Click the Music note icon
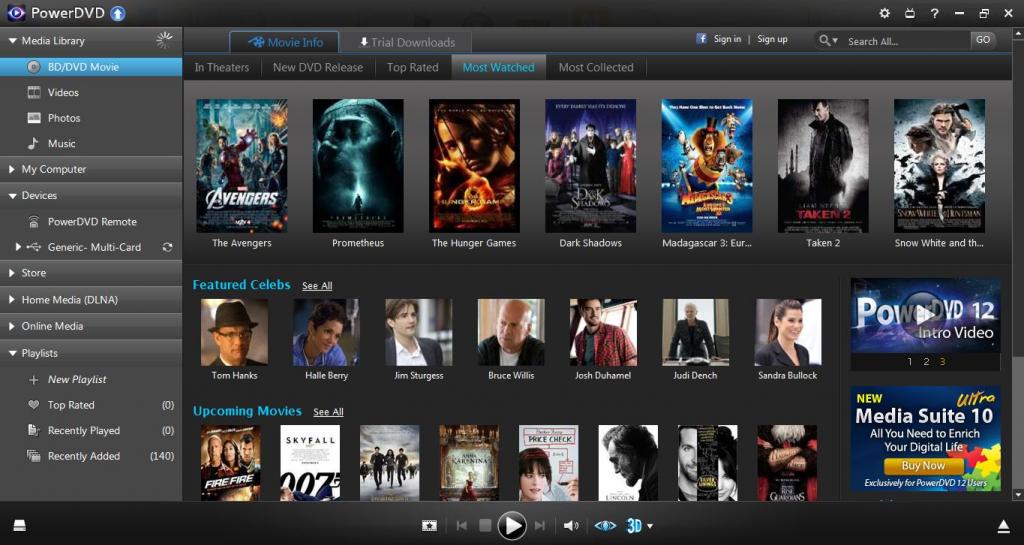Viewport: 1024px width, 545px height. click(33, 144)
